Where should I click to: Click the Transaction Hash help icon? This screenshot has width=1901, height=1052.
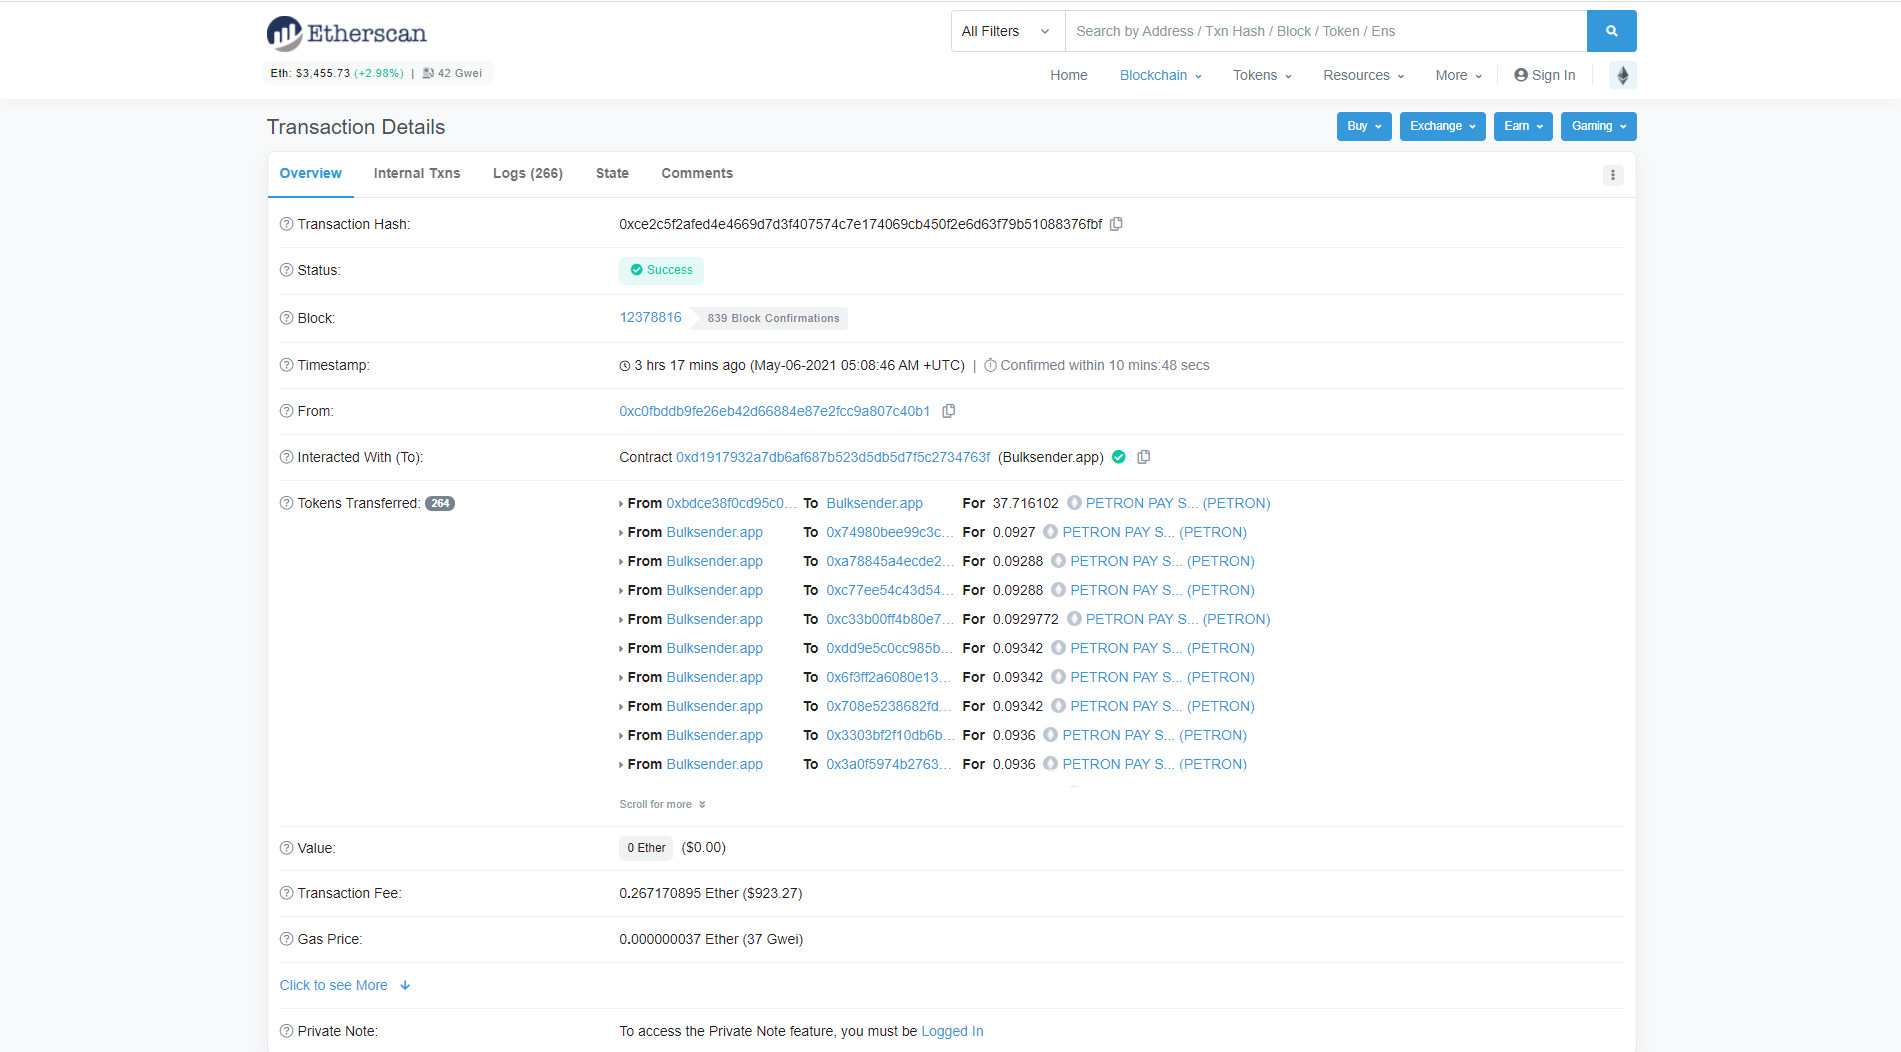point(286,224)
